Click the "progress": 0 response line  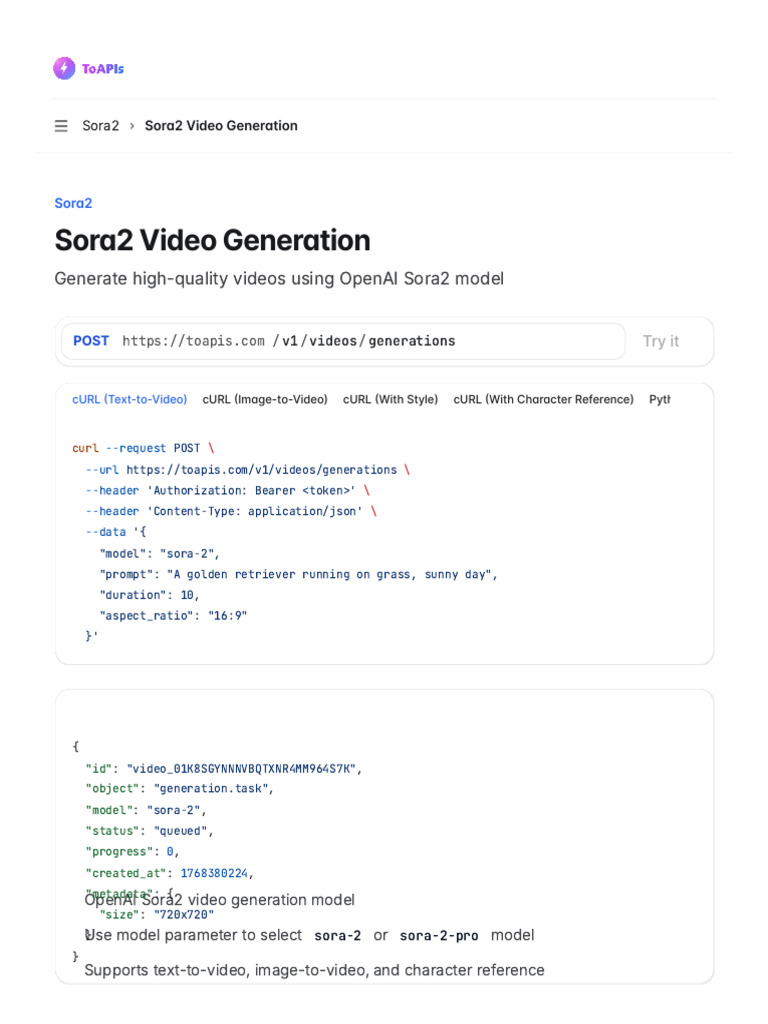tap(132, 852)
